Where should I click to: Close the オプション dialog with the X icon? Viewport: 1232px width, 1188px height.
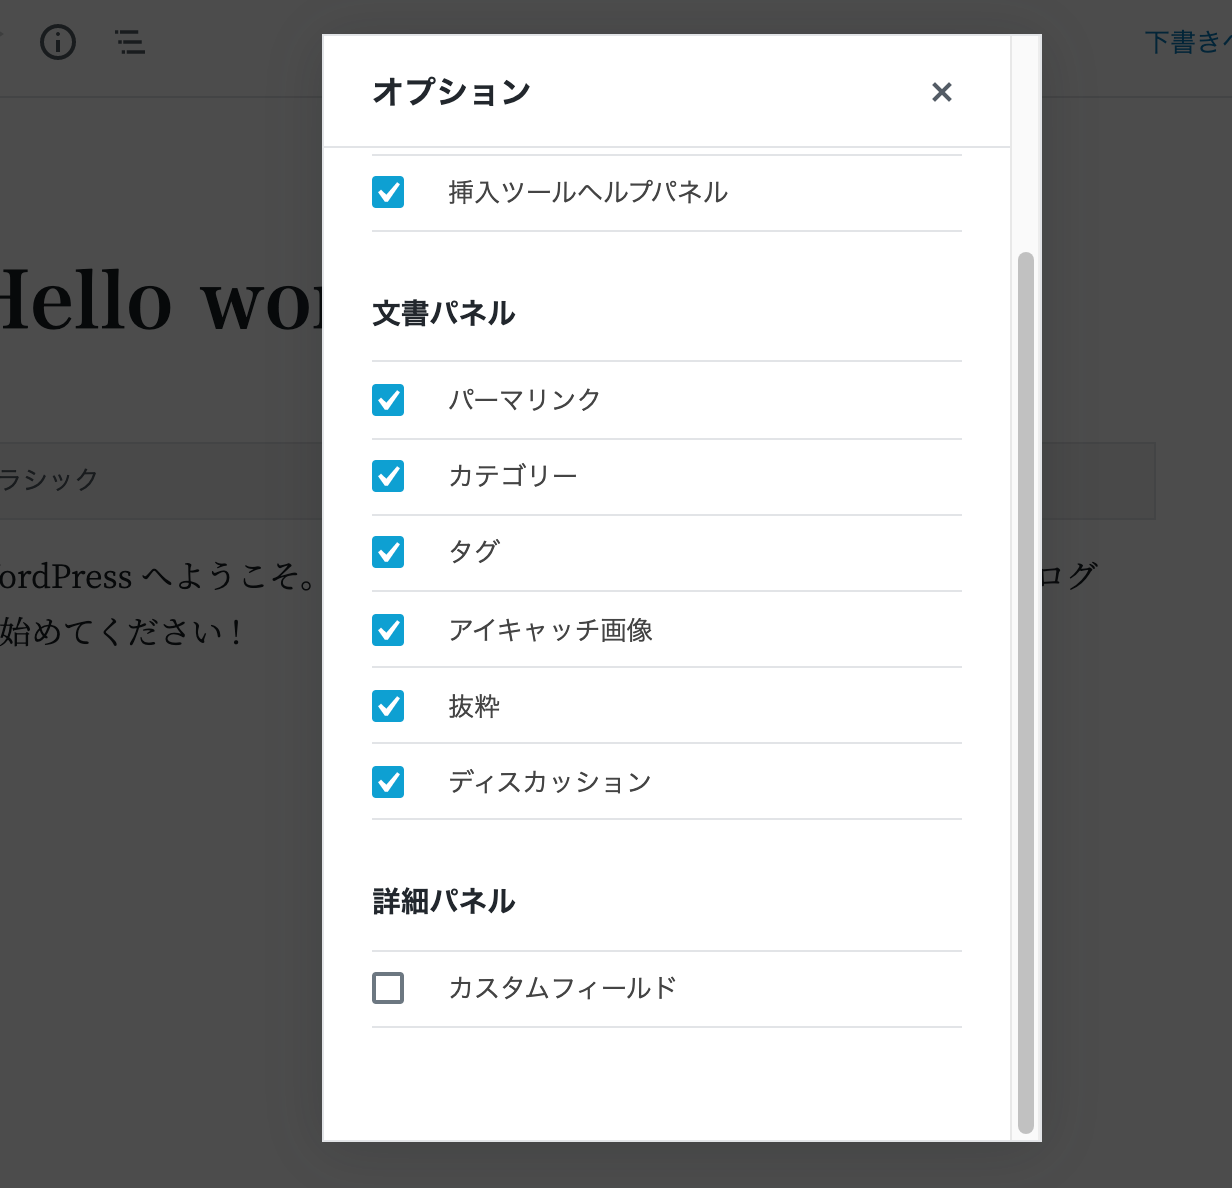tap(941, 92)
